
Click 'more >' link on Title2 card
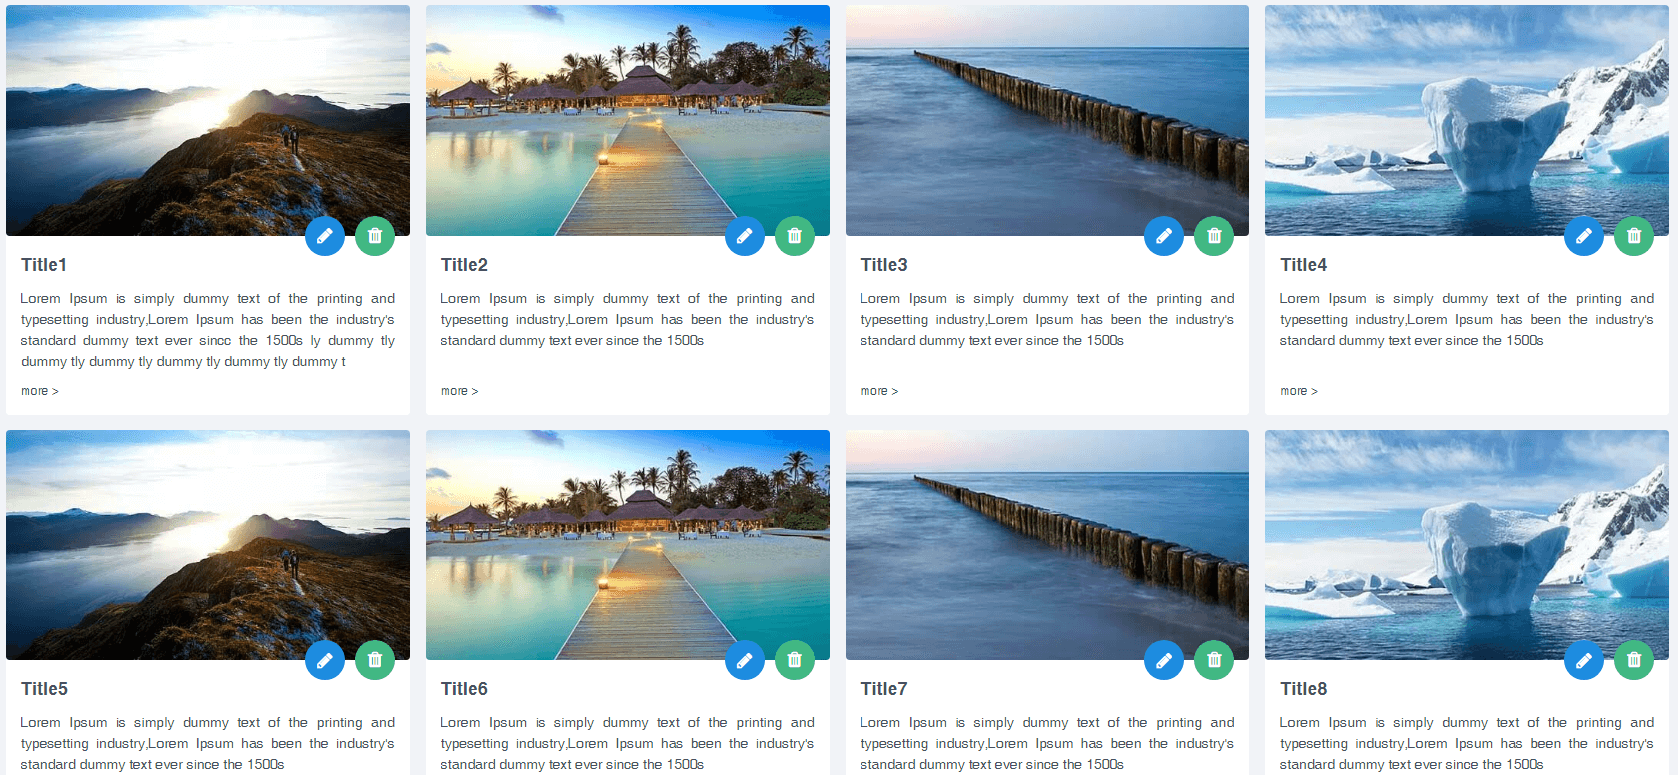tap(460, 391)
